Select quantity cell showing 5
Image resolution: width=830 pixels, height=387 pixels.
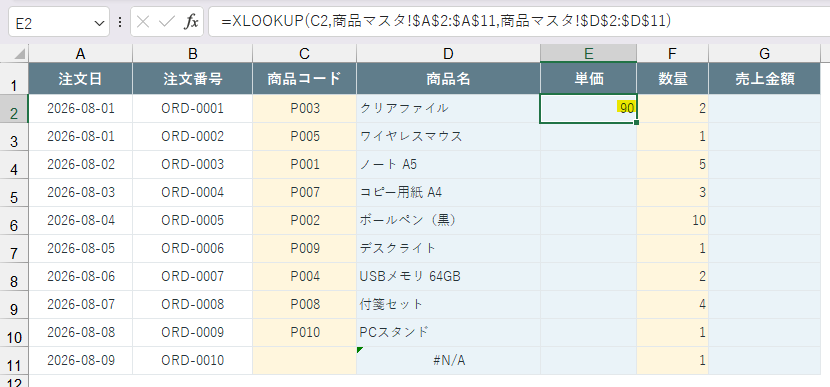point(672,165)
